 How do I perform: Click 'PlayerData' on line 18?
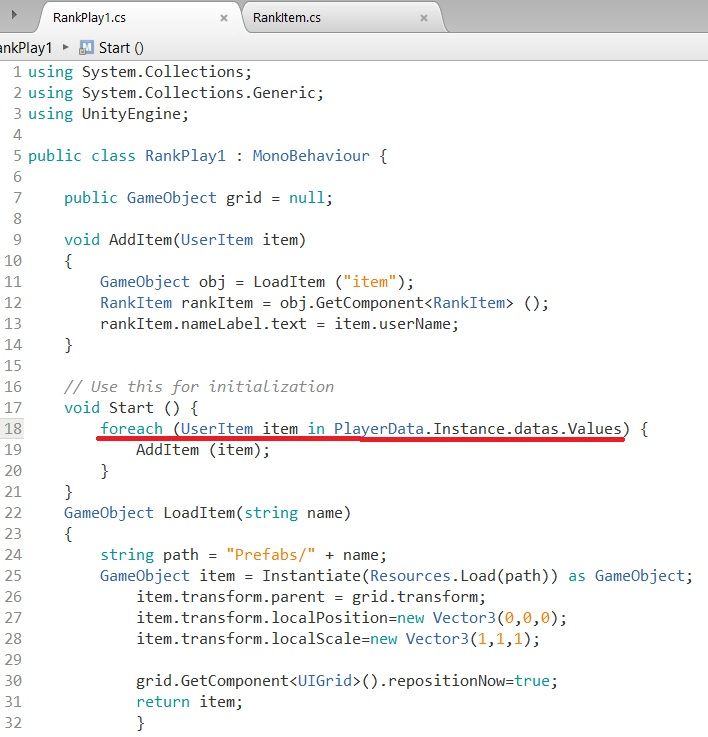379,429
